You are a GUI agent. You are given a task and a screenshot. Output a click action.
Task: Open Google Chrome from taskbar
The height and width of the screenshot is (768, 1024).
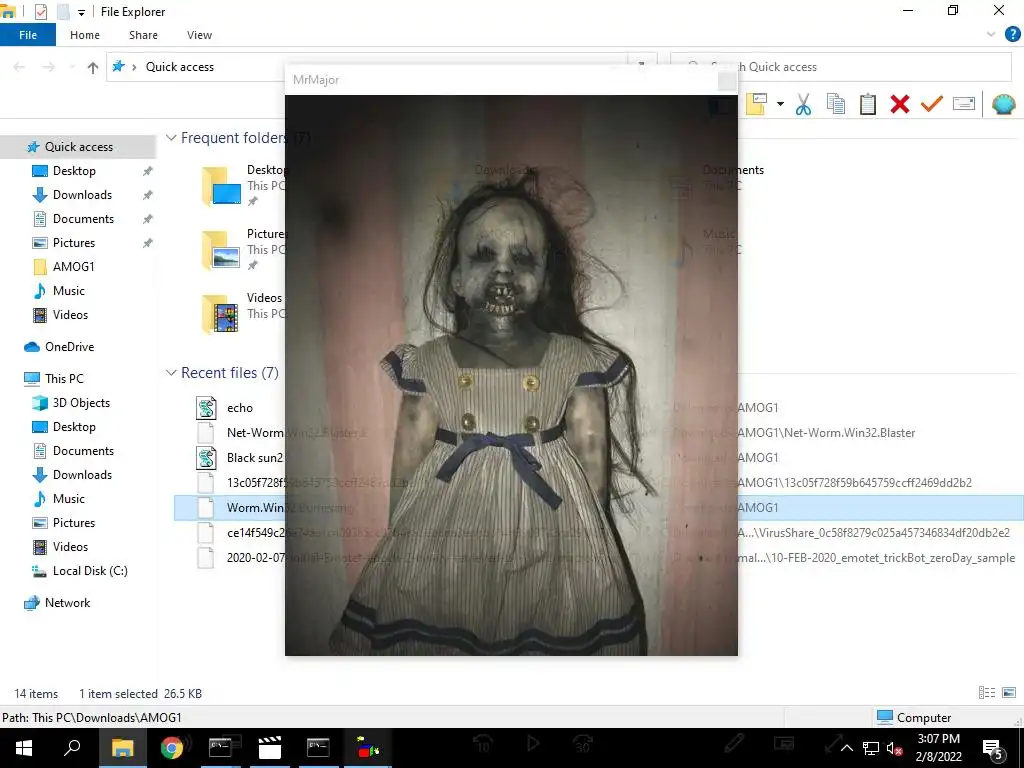click(172, 748)
